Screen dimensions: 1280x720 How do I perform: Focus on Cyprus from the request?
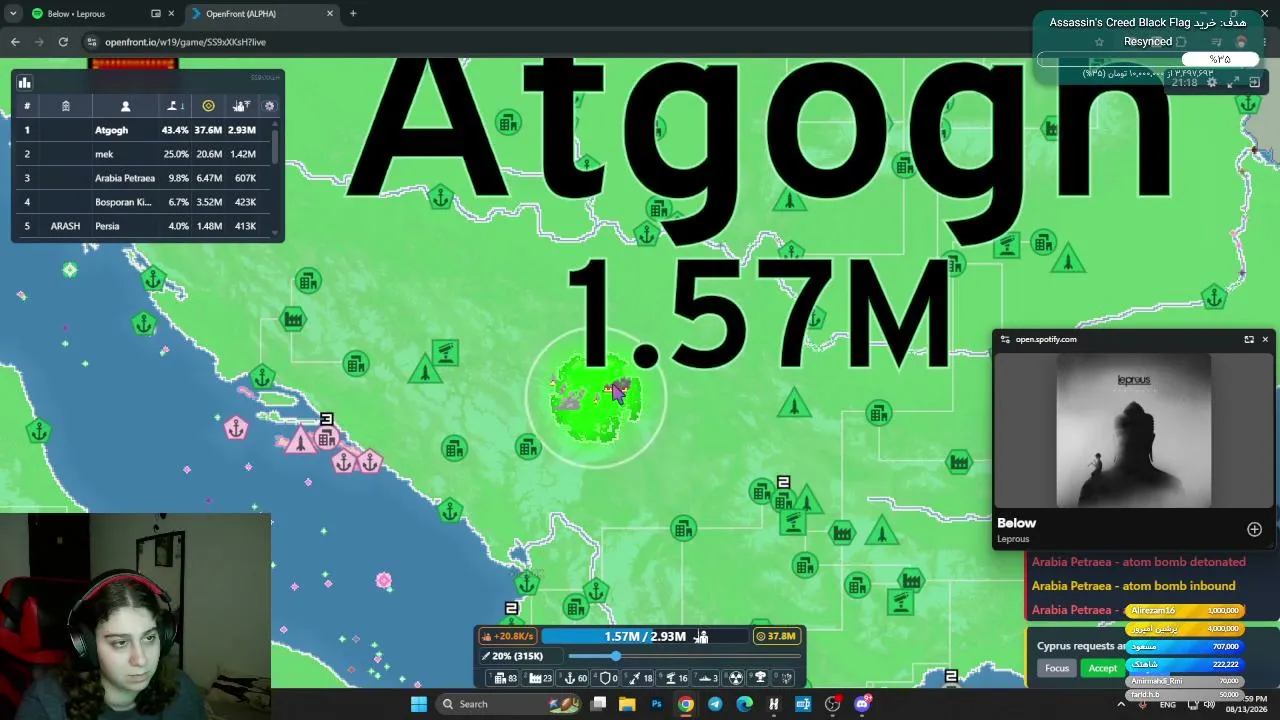(x=1057, y=668)
